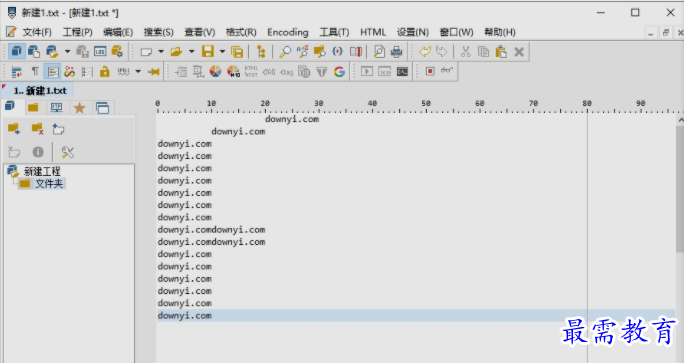Open sidebar project tools wrench icon

(67, 152)
